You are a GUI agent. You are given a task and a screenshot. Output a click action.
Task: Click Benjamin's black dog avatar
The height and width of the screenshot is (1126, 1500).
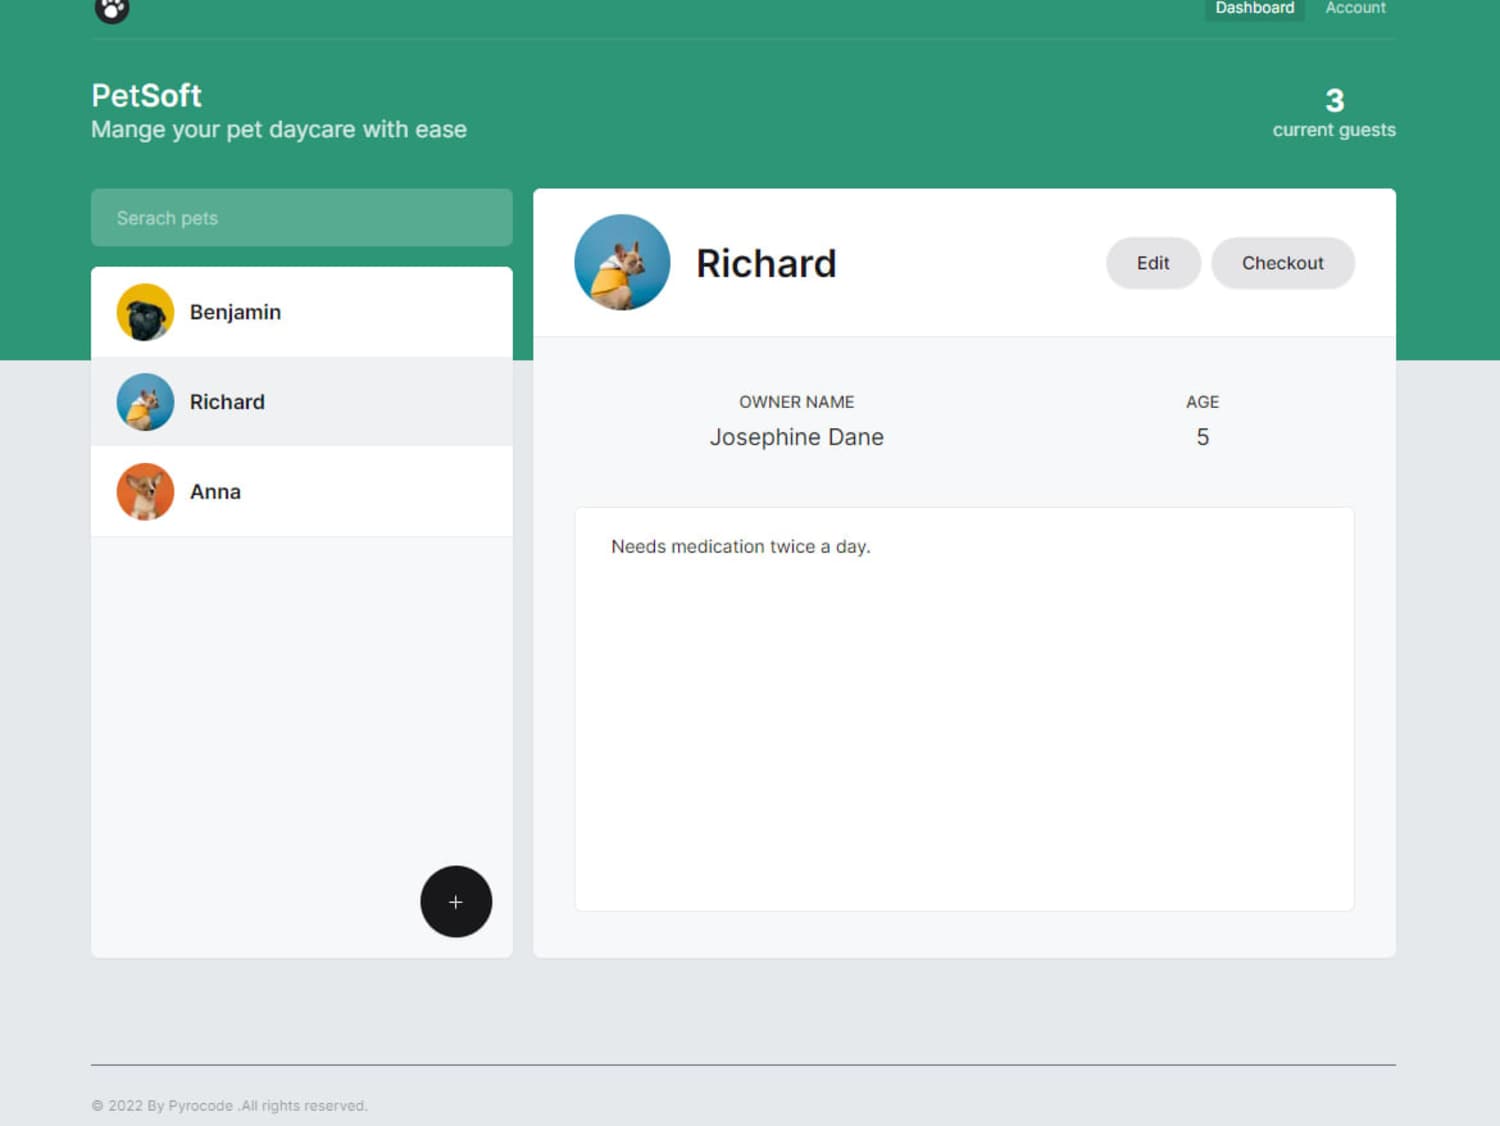pyautogui.click(x=145, y=312)
